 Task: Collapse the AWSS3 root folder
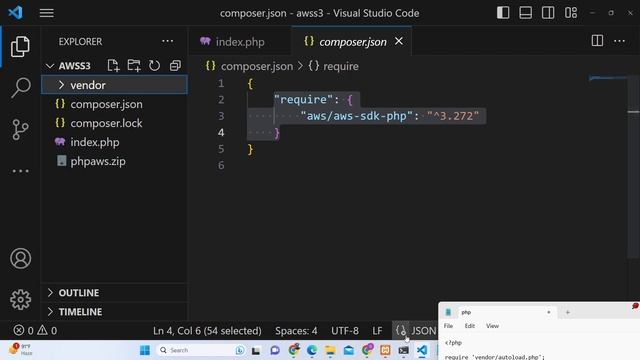[50, 66]
